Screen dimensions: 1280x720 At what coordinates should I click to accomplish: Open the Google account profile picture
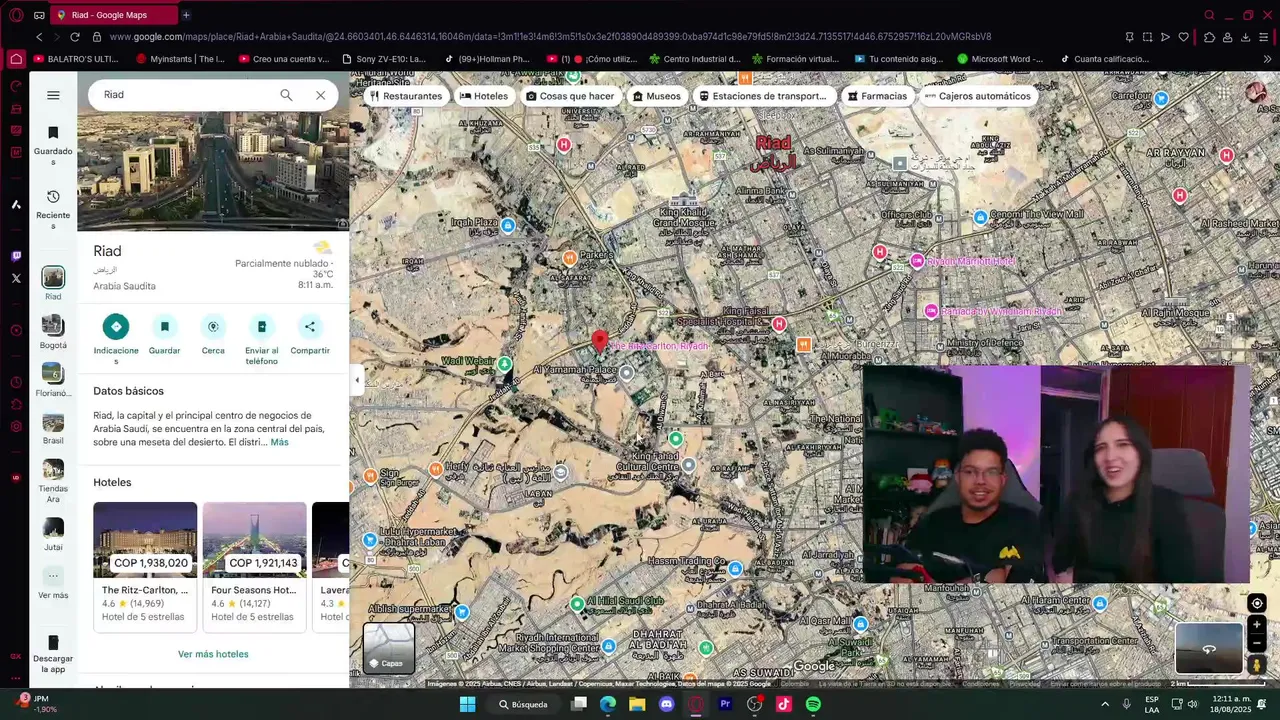click(x=1256, y=93)
